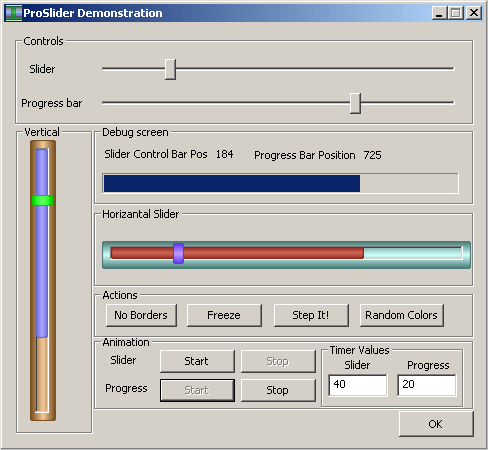
Task: Click the Slider control thumb in Controls
Action: click(x=170, y=69)
